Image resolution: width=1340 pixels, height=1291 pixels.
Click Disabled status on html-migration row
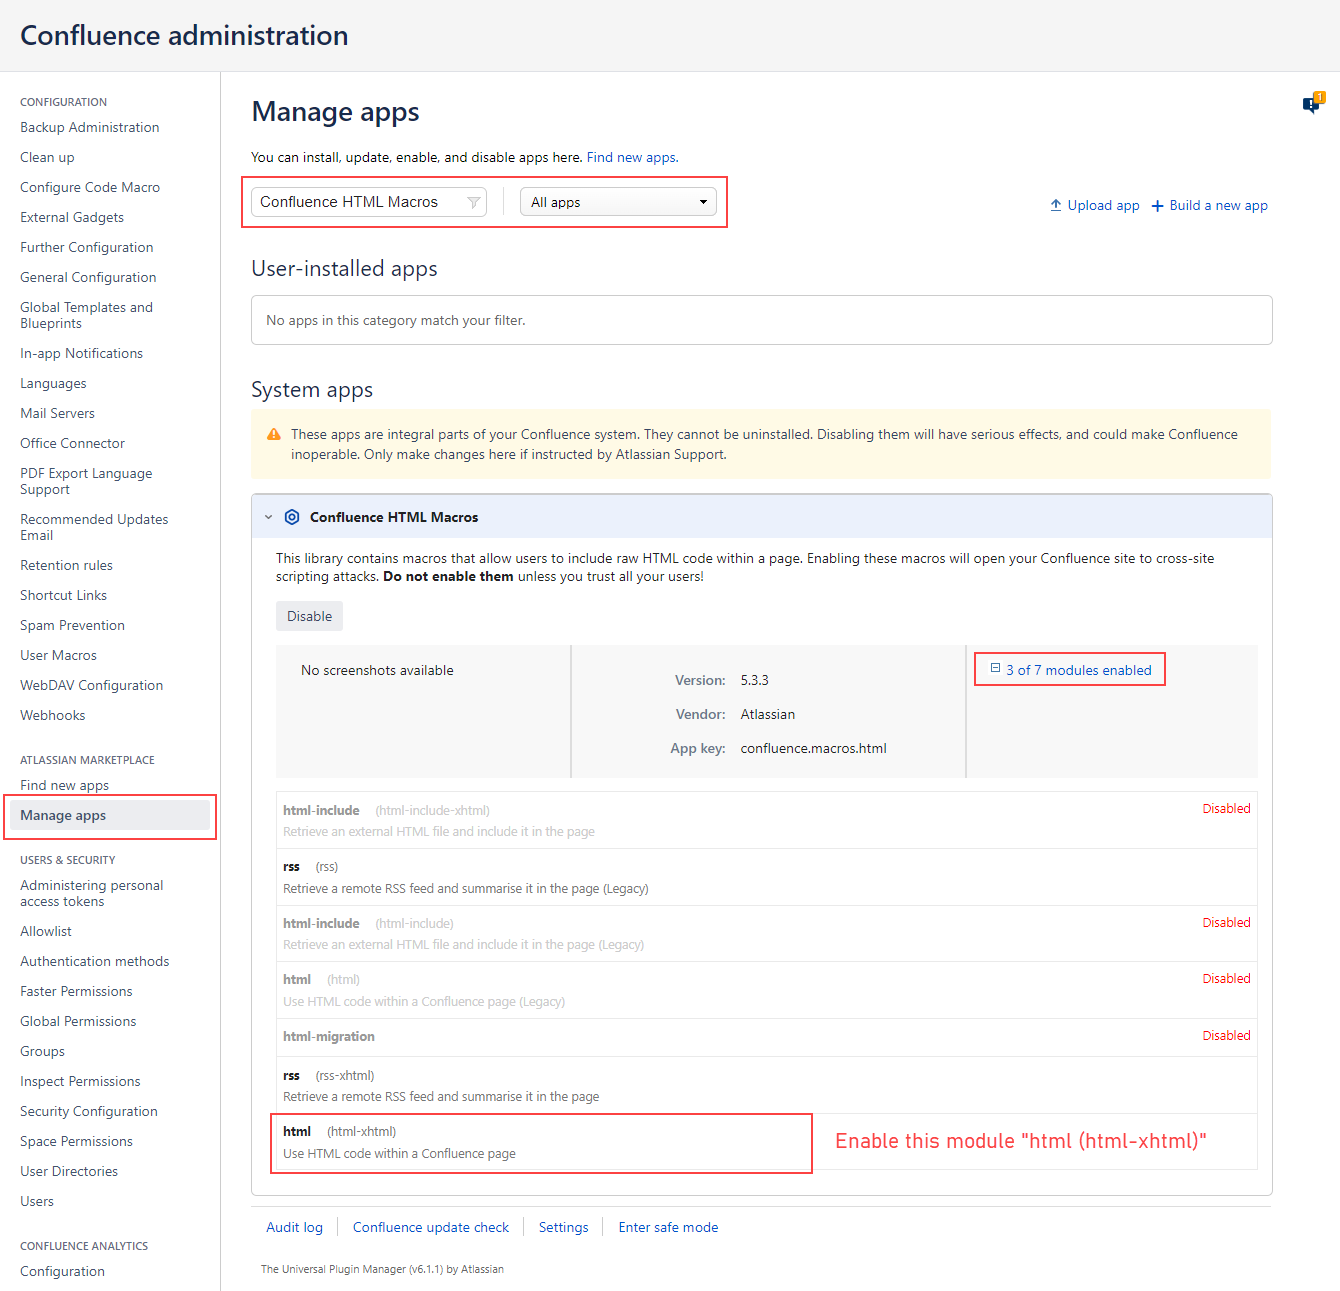tap(1226, 1035)
